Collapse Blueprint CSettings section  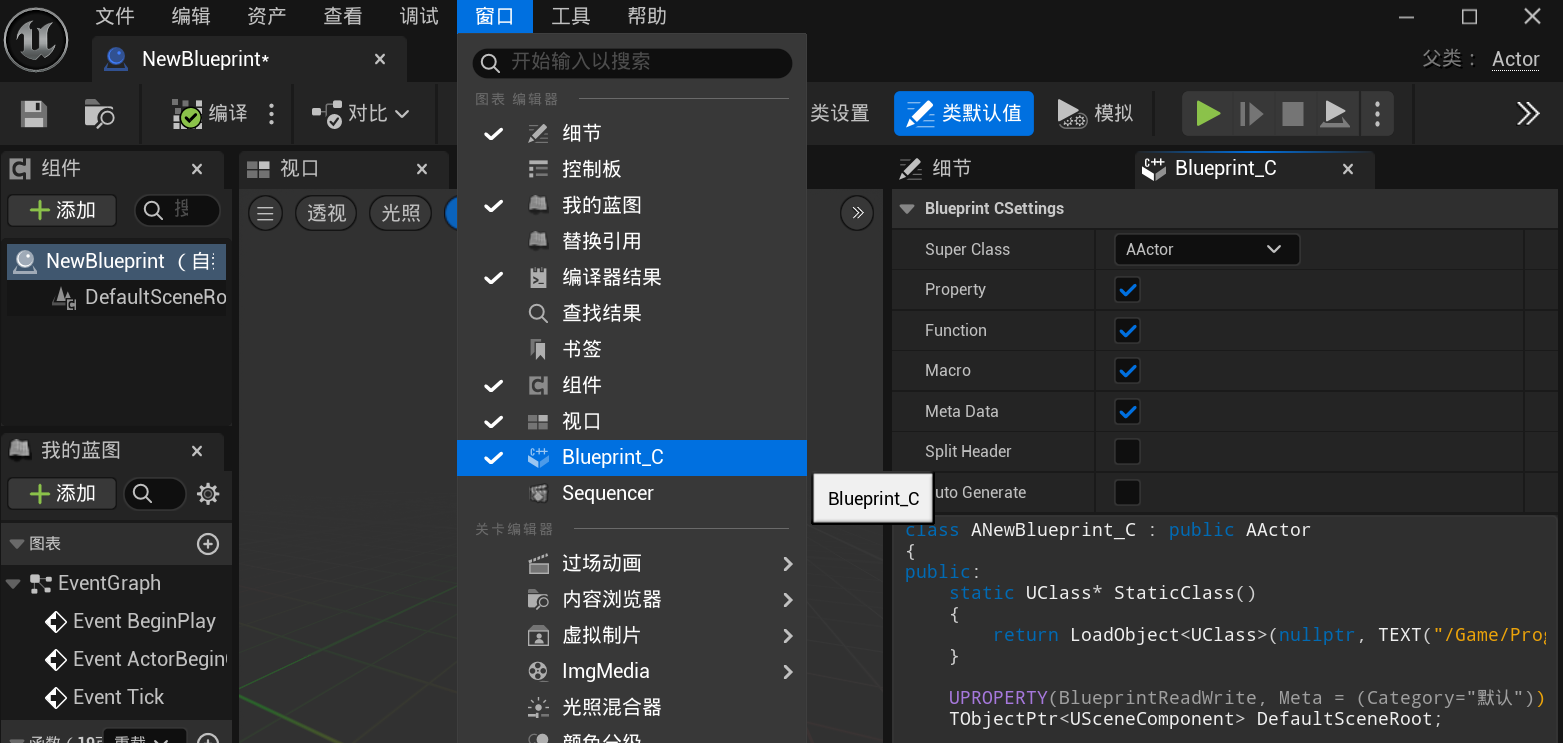908,209
